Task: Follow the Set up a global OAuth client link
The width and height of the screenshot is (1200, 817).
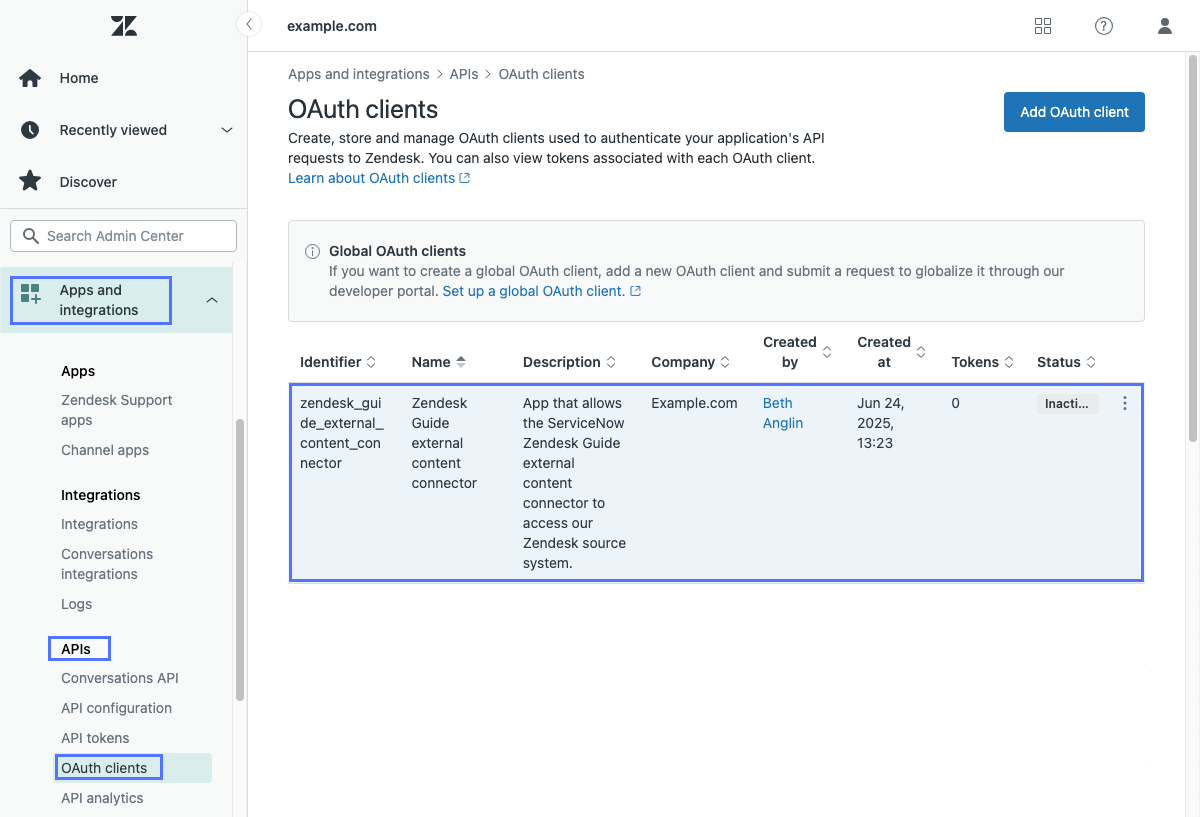Action: pyautogui.click(x=541, y=291)
